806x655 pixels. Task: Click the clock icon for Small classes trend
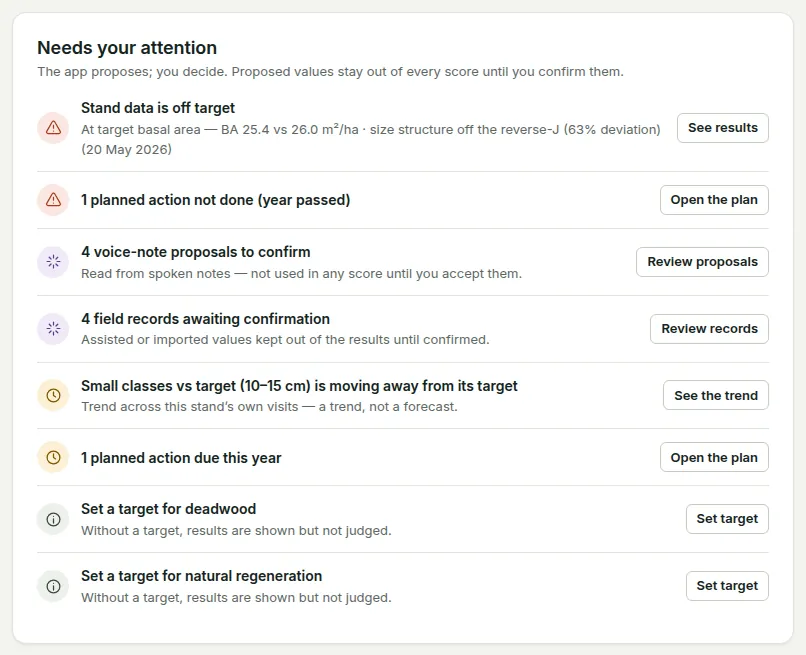pyautogui.click(x=53, y=395)
